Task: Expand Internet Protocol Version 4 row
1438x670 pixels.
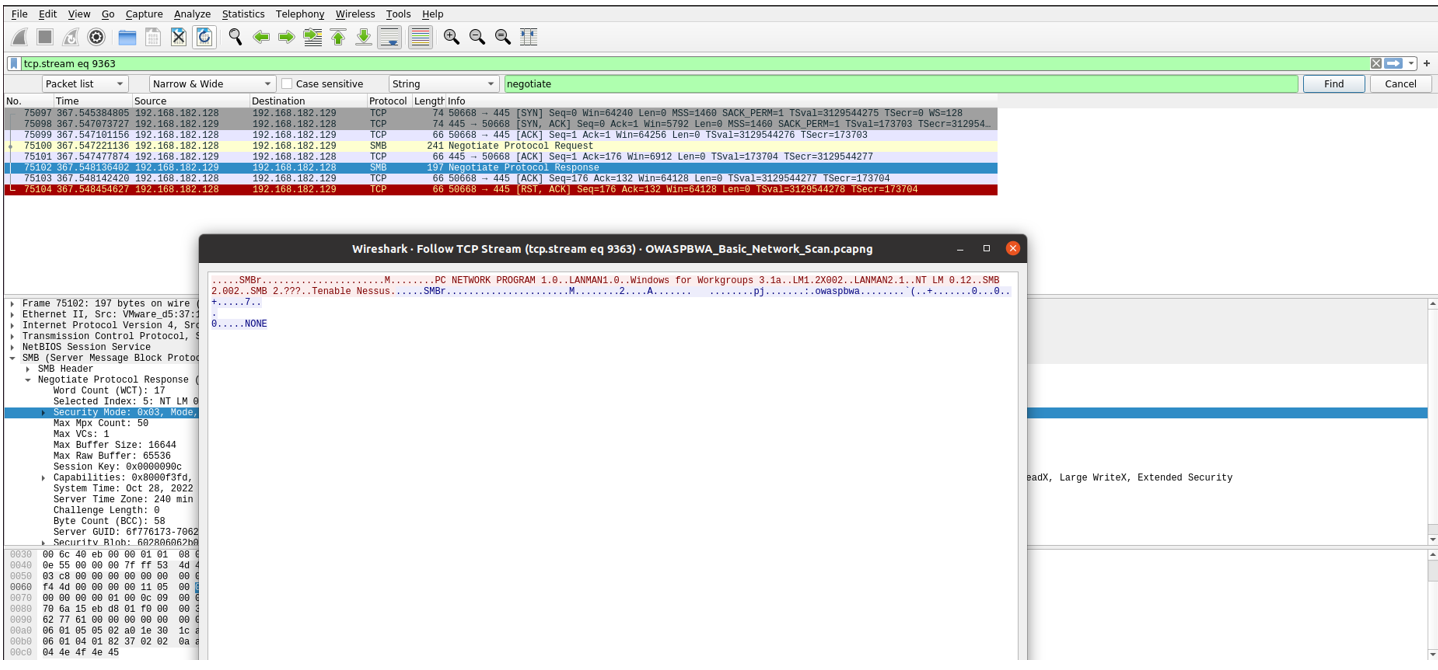Action: pos(13,326)
